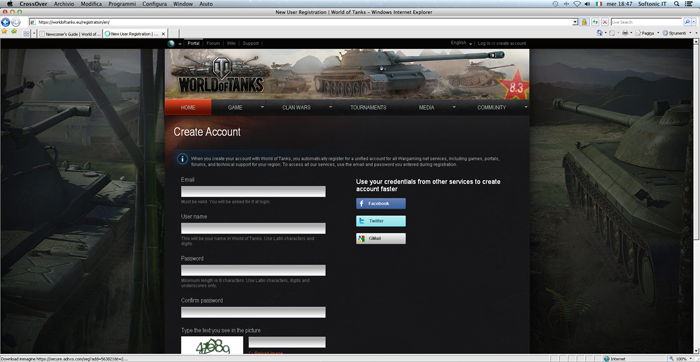Click the info circle icon in notice
This screenshot has width=700, height=362.
coord(182,159)
